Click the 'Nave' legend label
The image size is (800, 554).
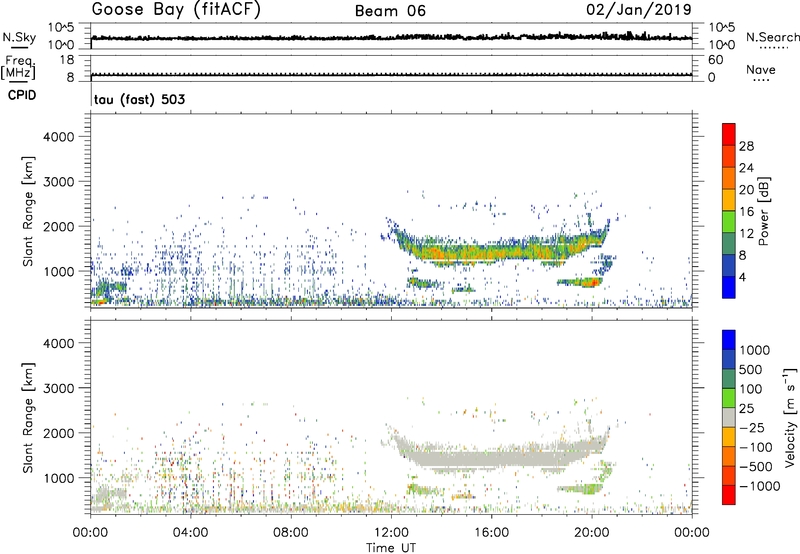click(761, 69)
